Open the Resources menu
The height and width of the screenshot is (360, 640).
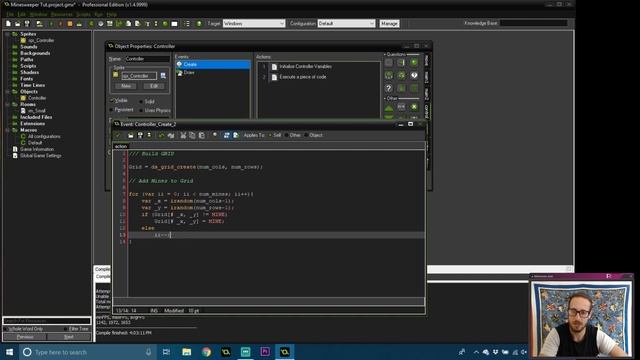[62, 14]
